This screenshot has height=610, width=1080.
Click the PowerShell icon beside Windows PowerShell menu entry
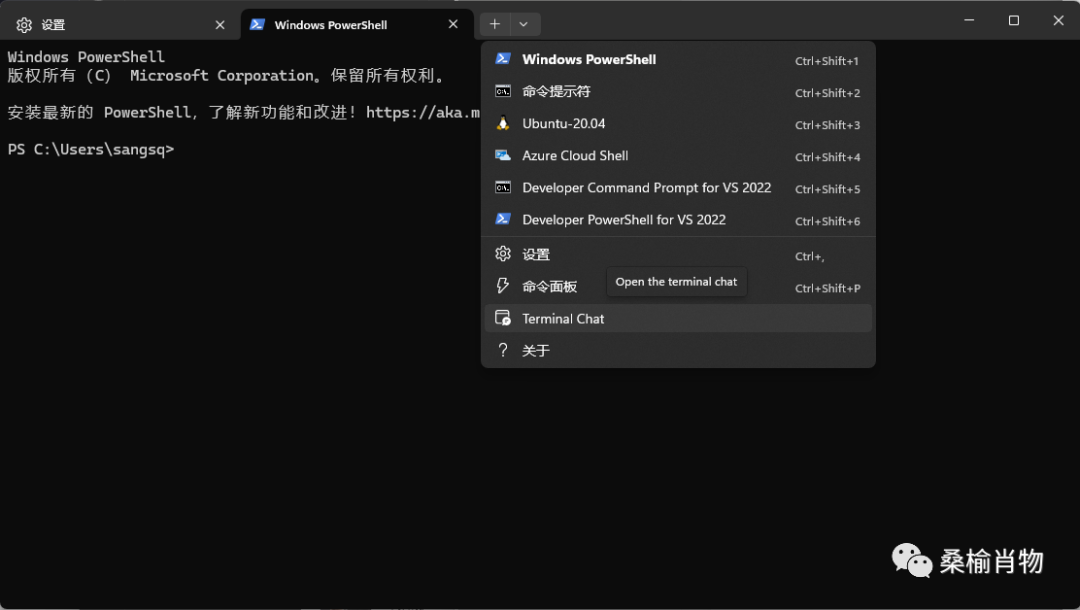tap(503, 59)
